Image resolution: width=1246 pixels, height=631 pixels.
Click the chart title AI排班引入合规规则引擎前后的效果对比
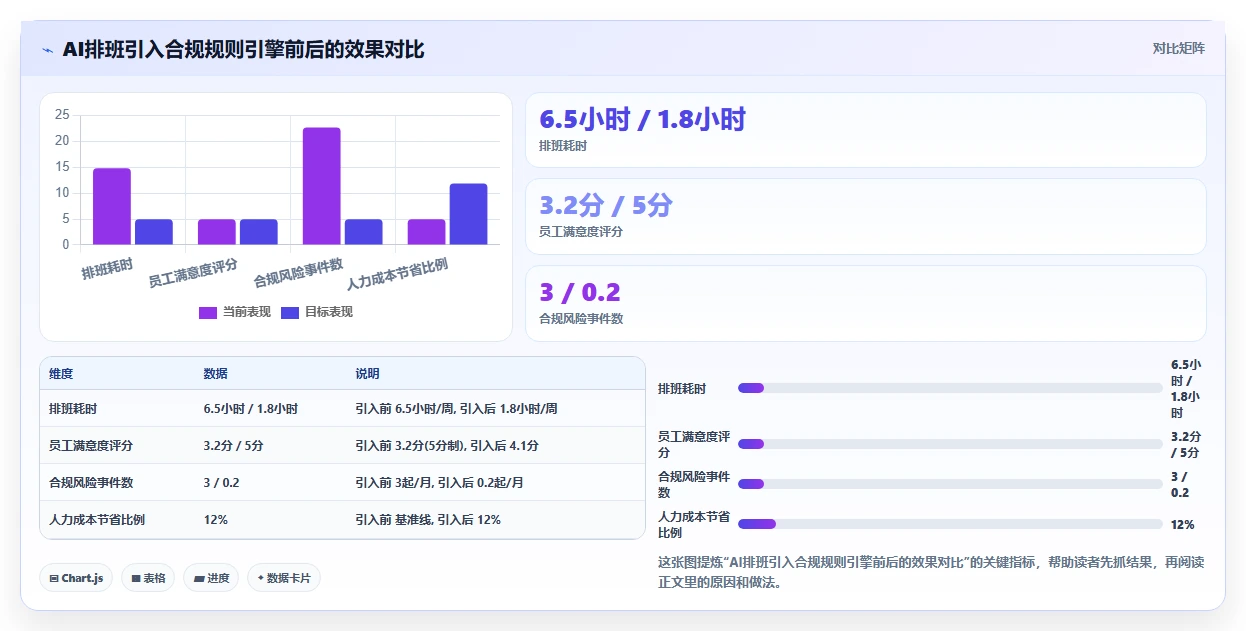pyautogui.click(x=243, y=50)
